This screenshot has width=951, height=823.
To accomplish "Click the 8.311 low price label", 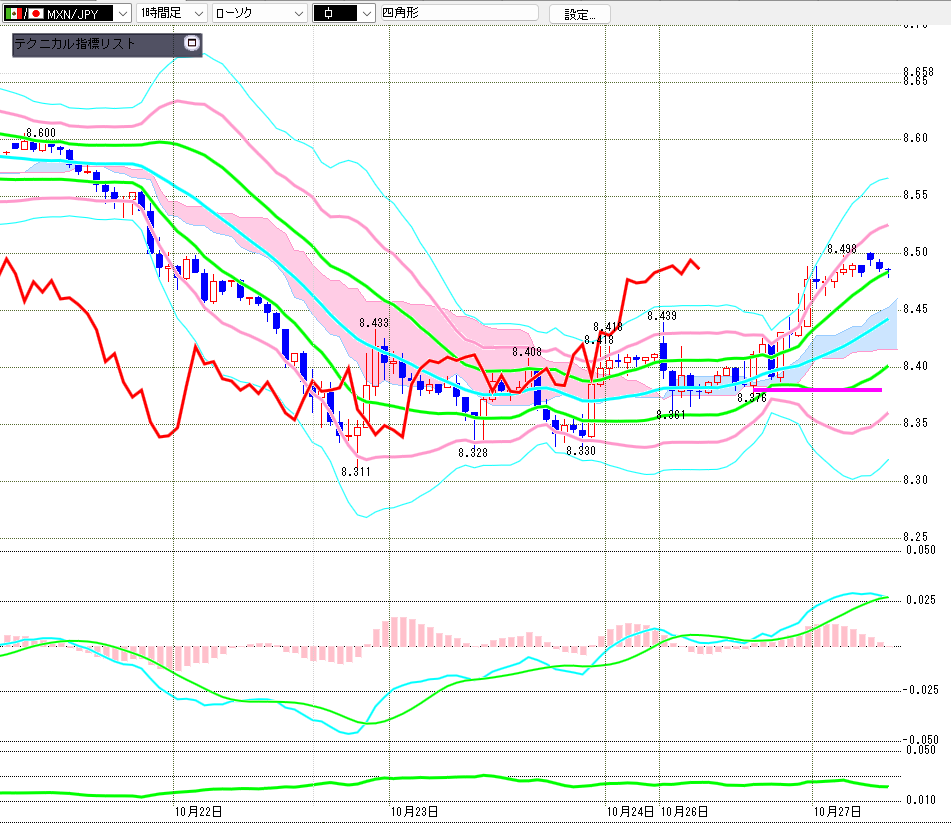I will click(x=355, y=471).
